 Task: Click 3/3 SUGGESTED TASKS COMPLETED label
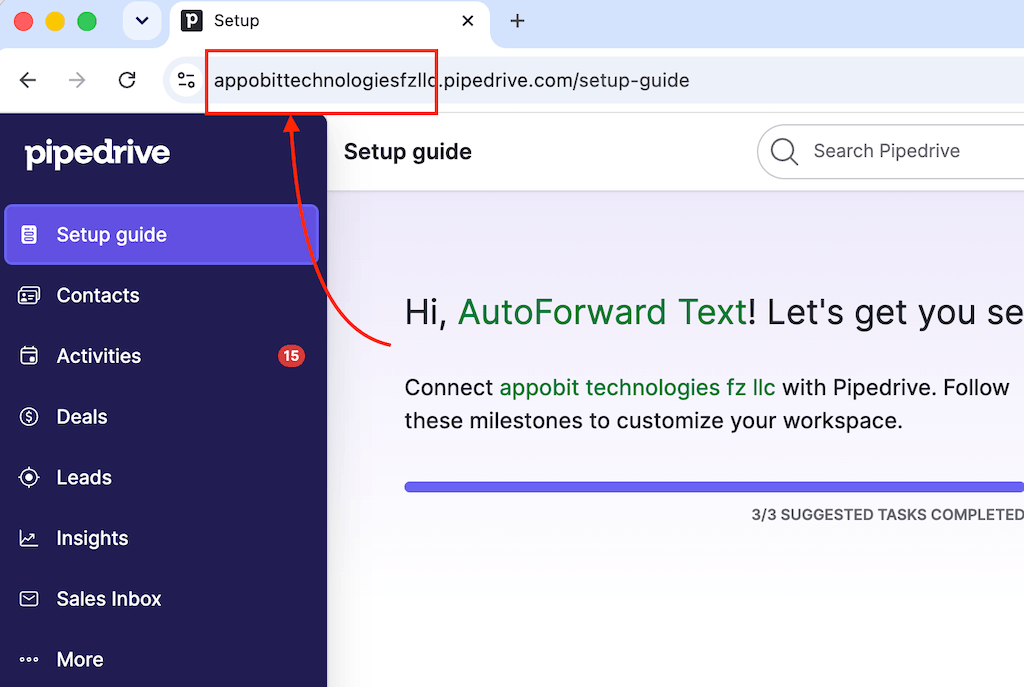tap(888, 515)
